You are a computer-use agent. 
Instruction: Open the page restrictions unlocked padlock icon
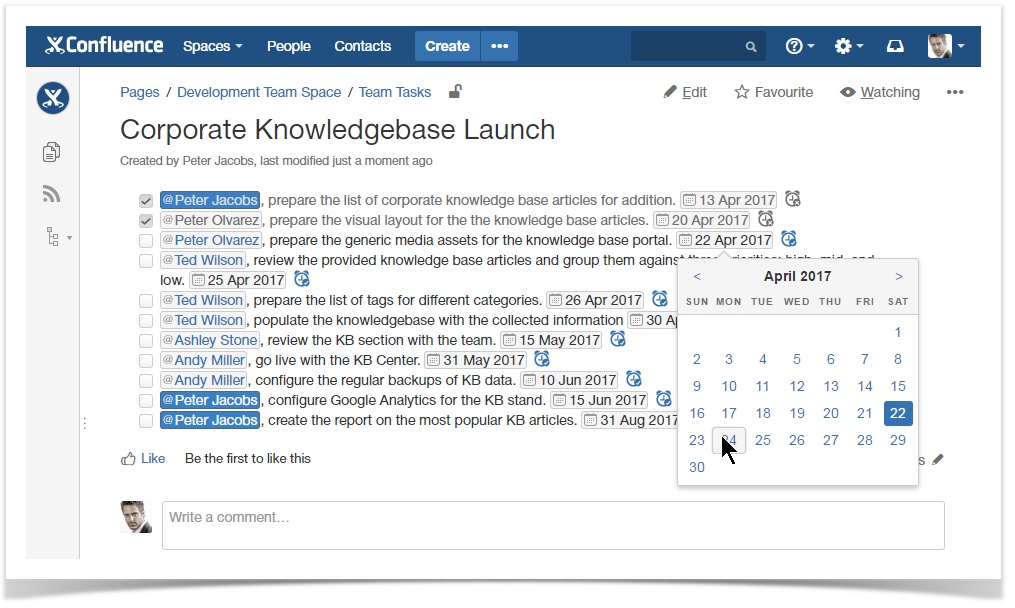tap(455, 92)
